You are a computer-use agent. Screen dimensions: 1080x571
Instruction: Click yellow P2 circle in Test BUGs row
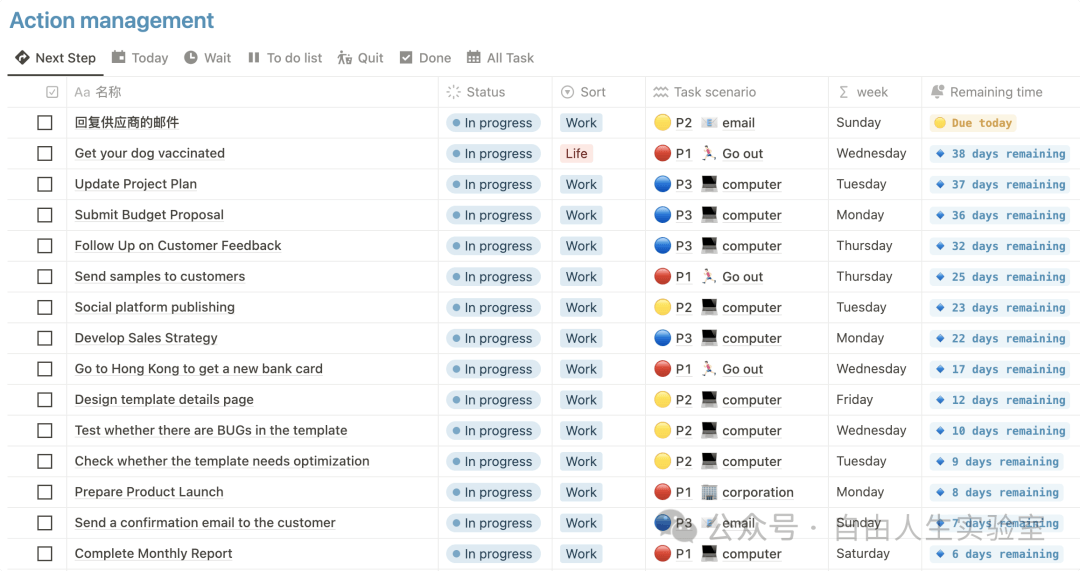click(662, 430)
